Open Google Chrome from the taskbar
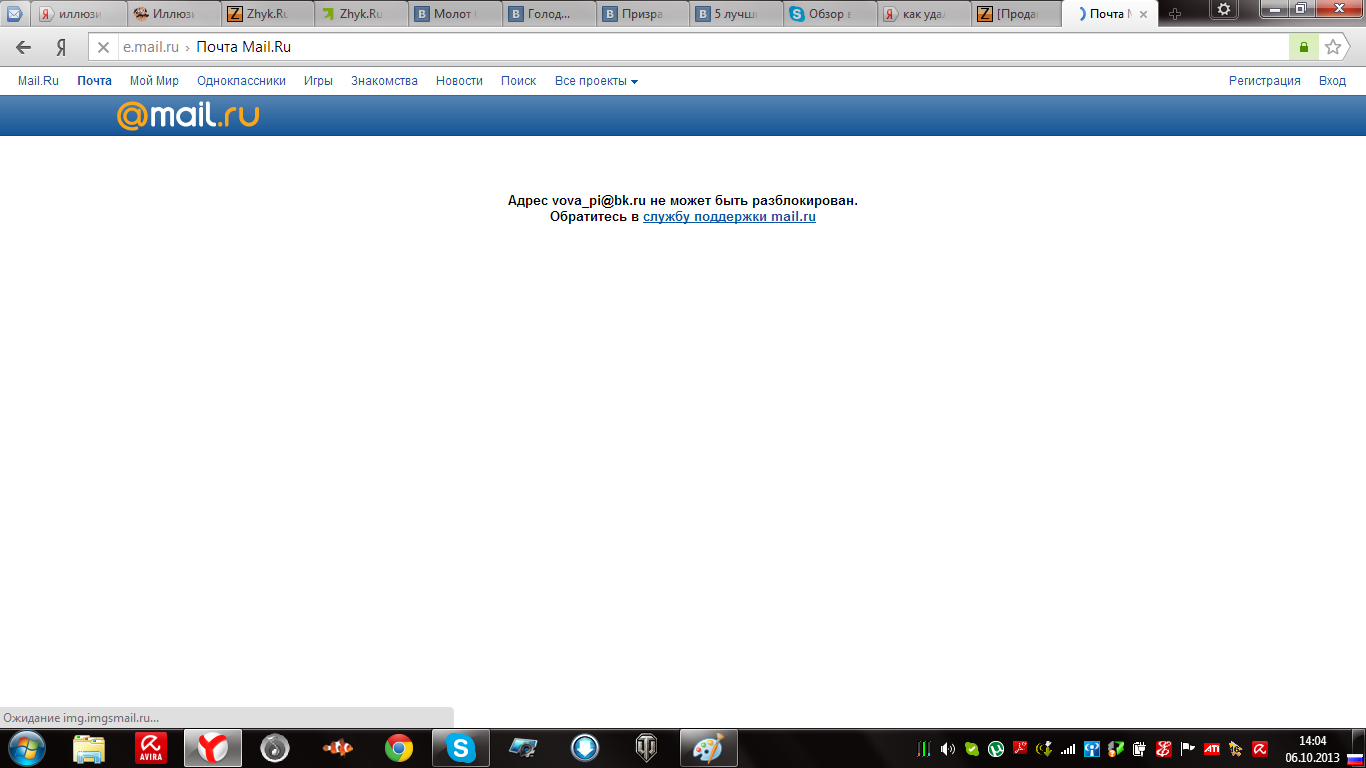Screen dimensions: 1366x768 (x=399, y=748)
